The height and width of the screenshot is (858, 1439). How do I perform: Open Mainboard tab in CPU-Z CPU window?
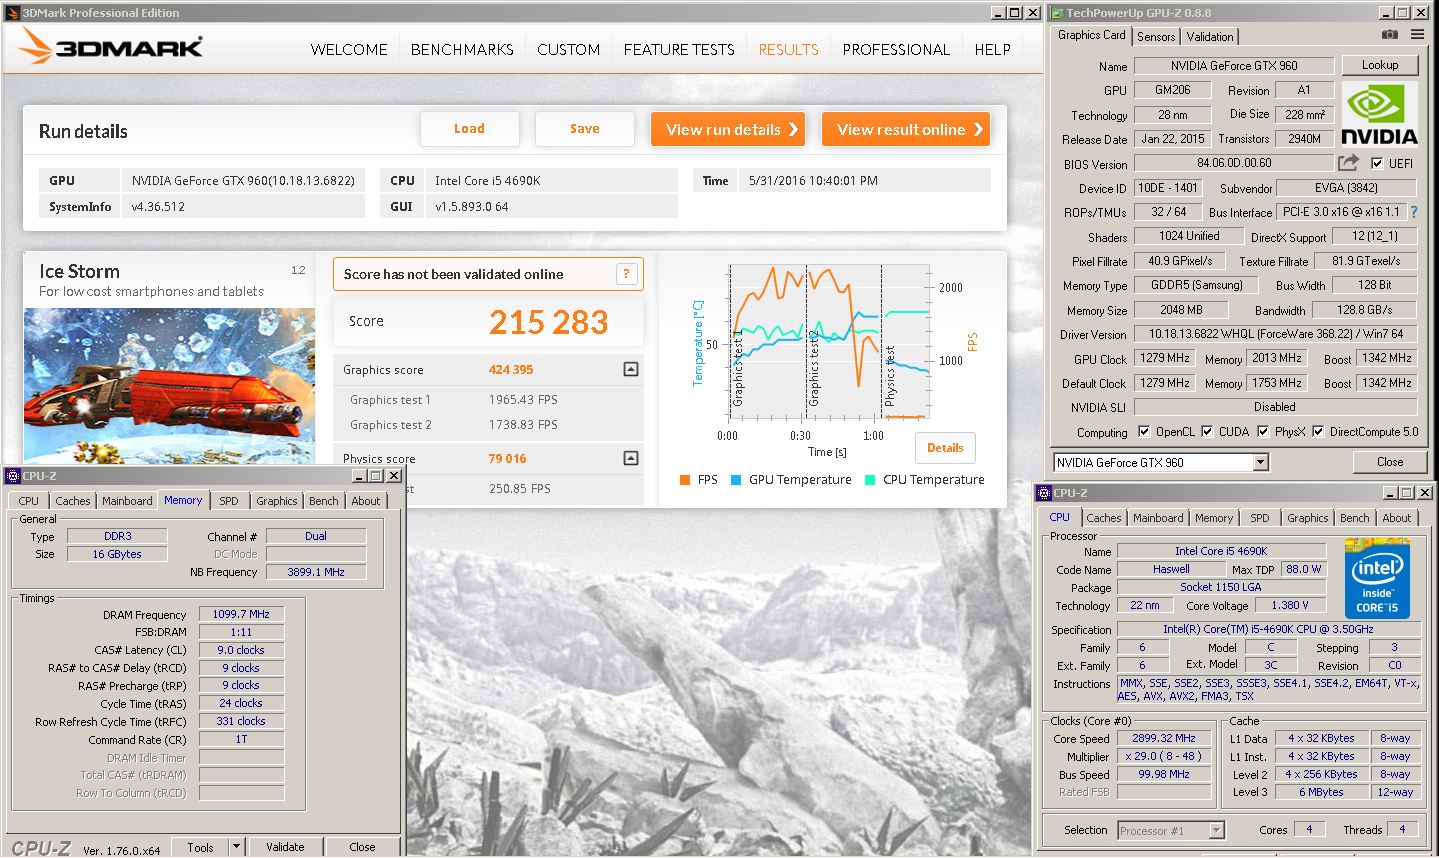[x=1158, y=518]
